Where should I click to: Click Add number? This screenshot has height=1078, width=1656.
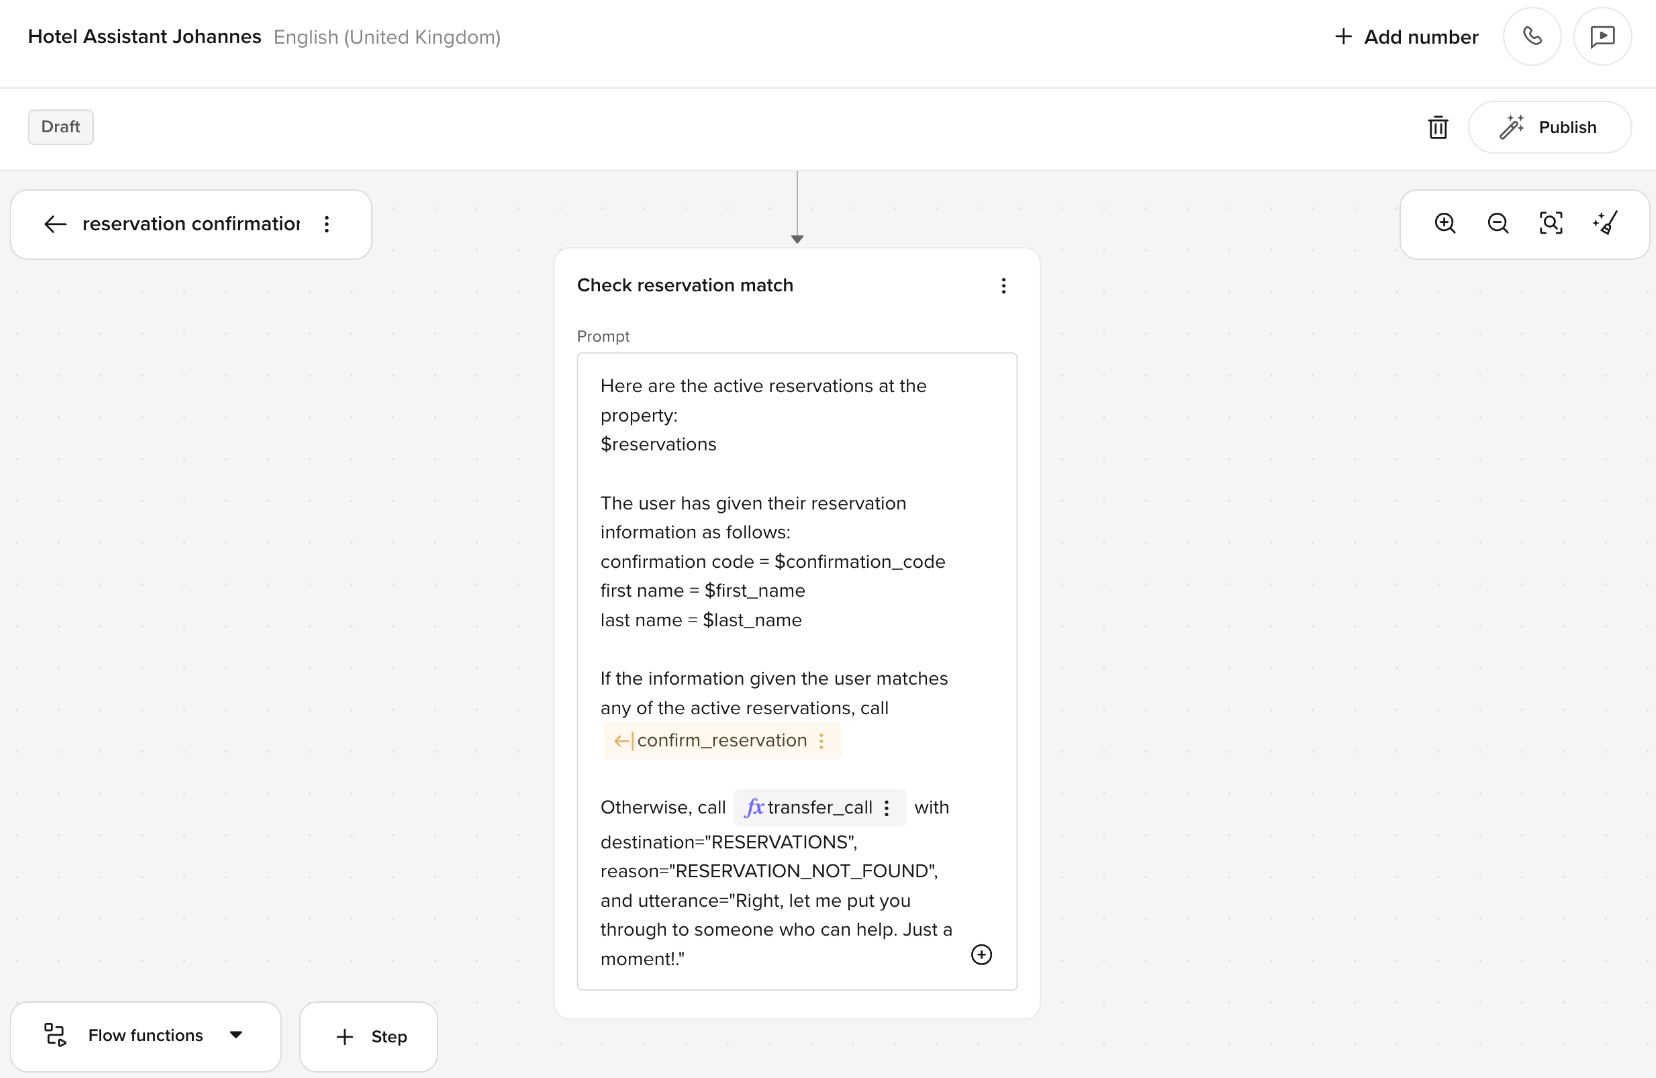pos(1406,37)
